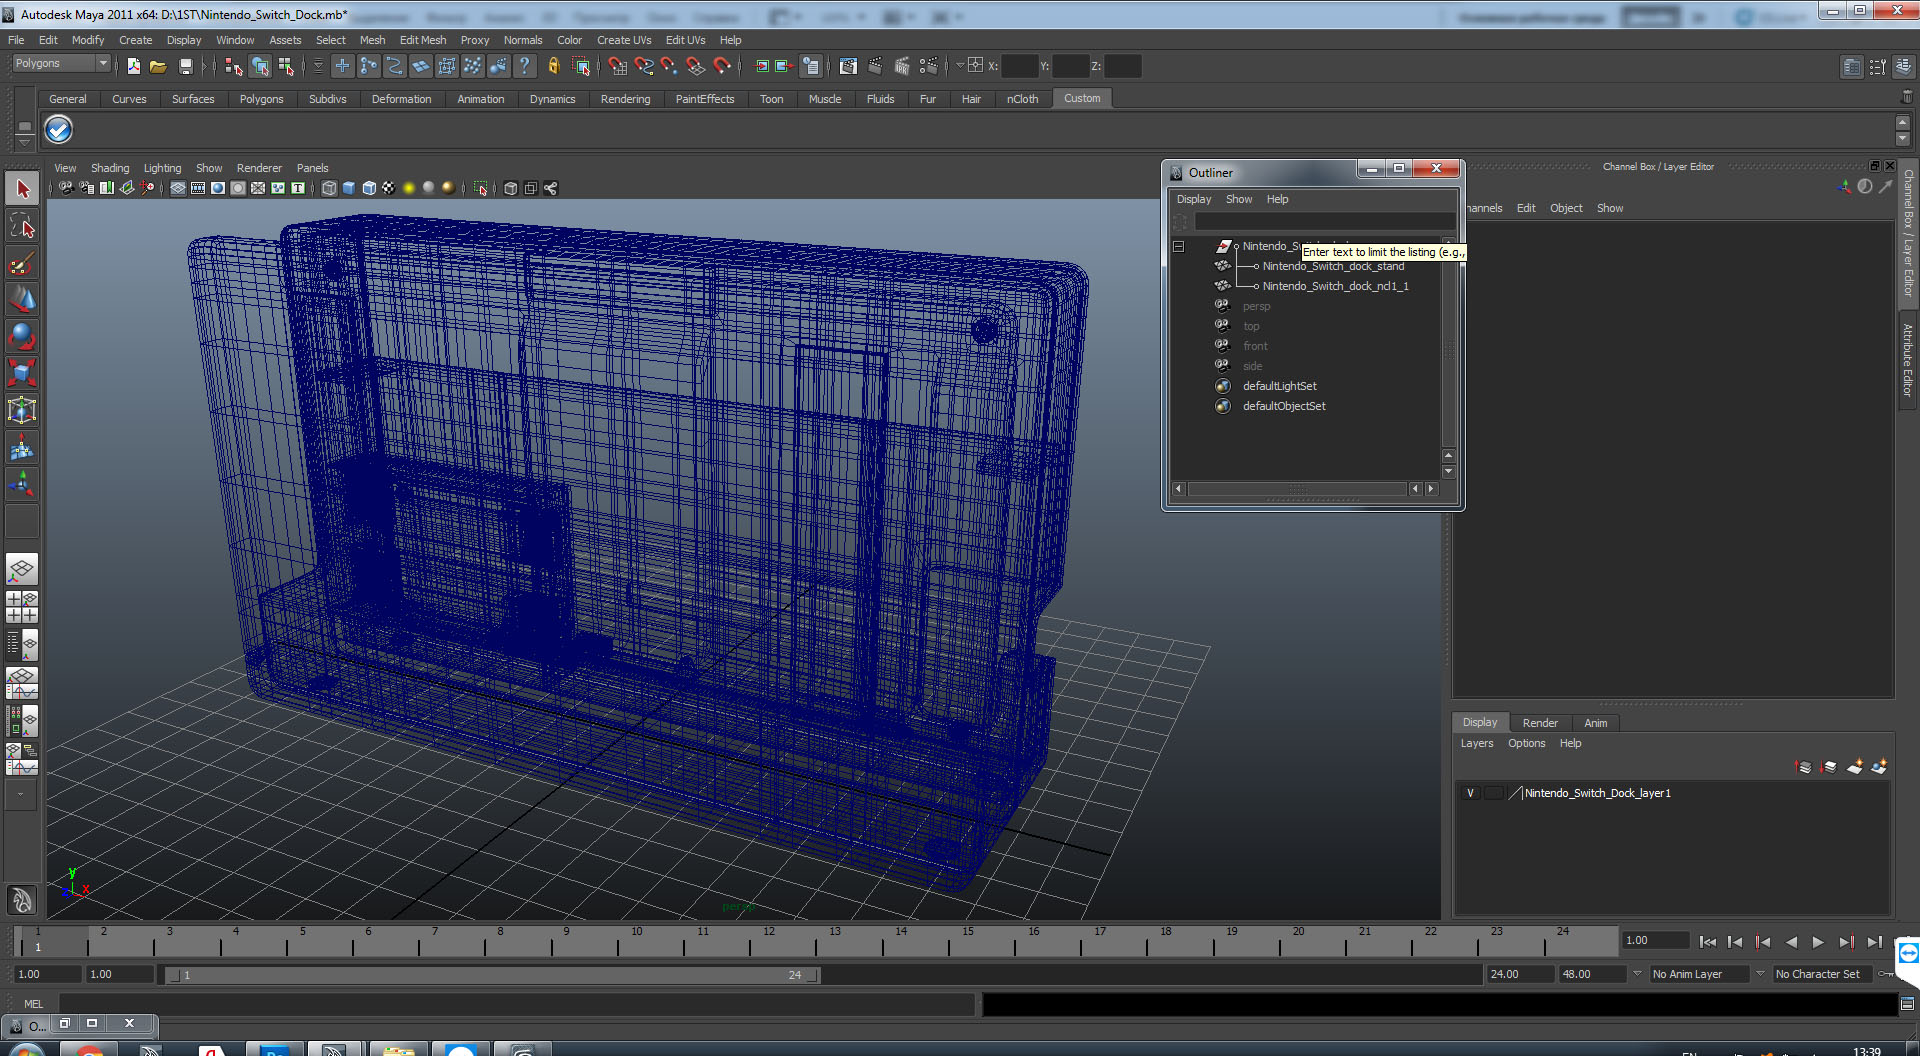Viewport: 1920px width, 1056px height.
Task: Select the Show Manipulator tool
Action: point(22,484)
